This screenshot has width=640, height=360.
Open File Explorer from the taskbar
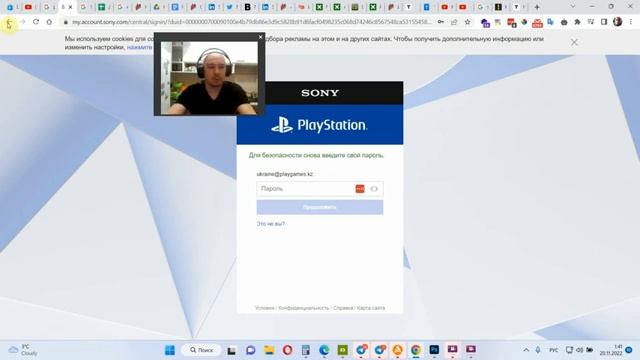coord(269,350)
